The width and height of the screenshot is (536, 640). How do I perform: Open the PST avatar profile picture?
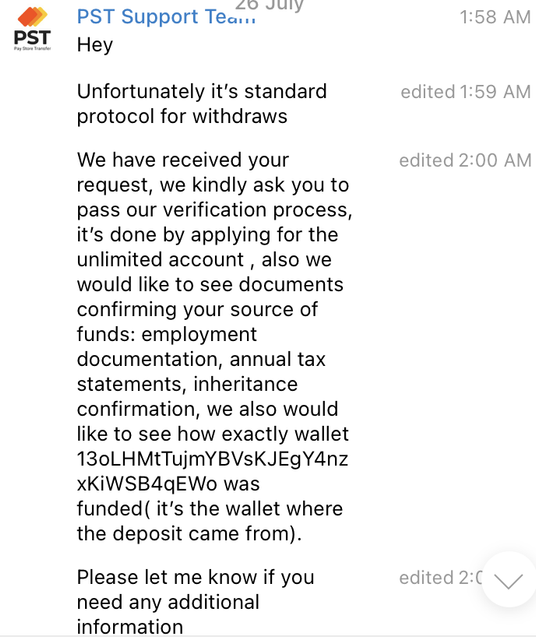(x=32, y=29)
